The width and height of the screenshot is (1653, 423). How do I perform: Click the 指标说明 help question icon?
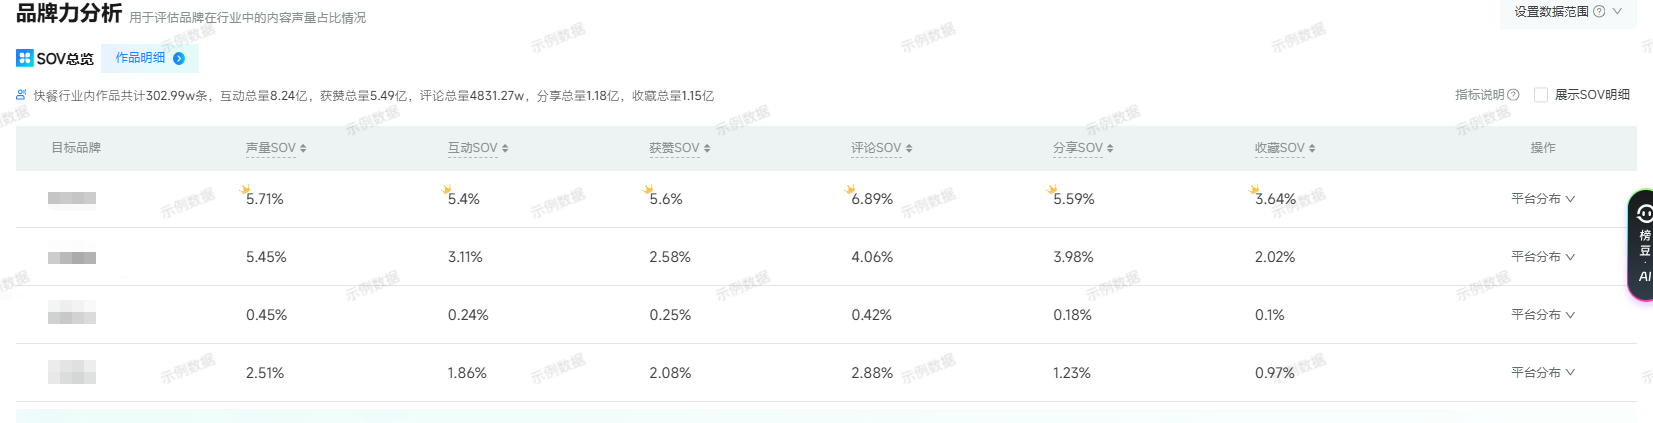coord(1513,95)
